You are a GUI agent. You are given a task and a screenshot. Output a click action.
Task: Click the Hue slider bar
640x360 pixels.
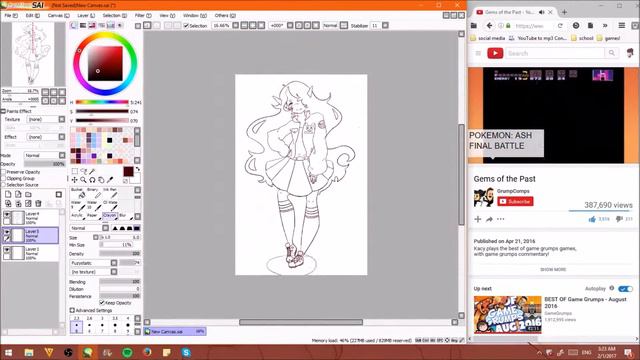click(102, 102)
